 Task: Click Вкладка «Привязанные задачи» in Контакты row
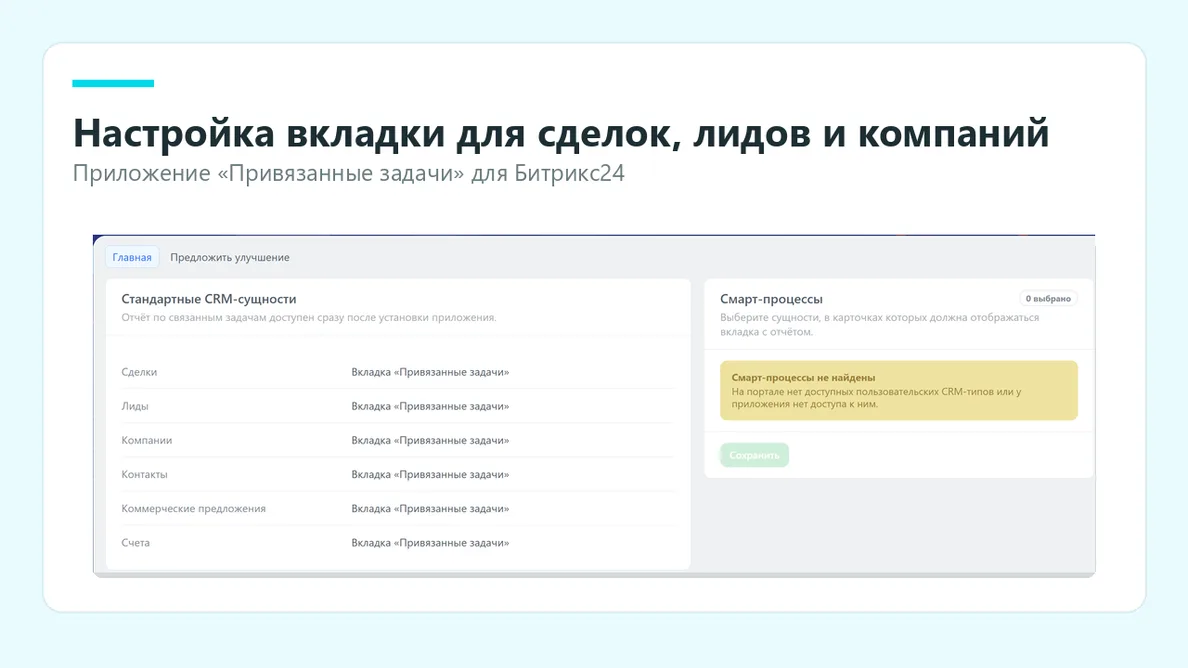click(x=430, y=474)
